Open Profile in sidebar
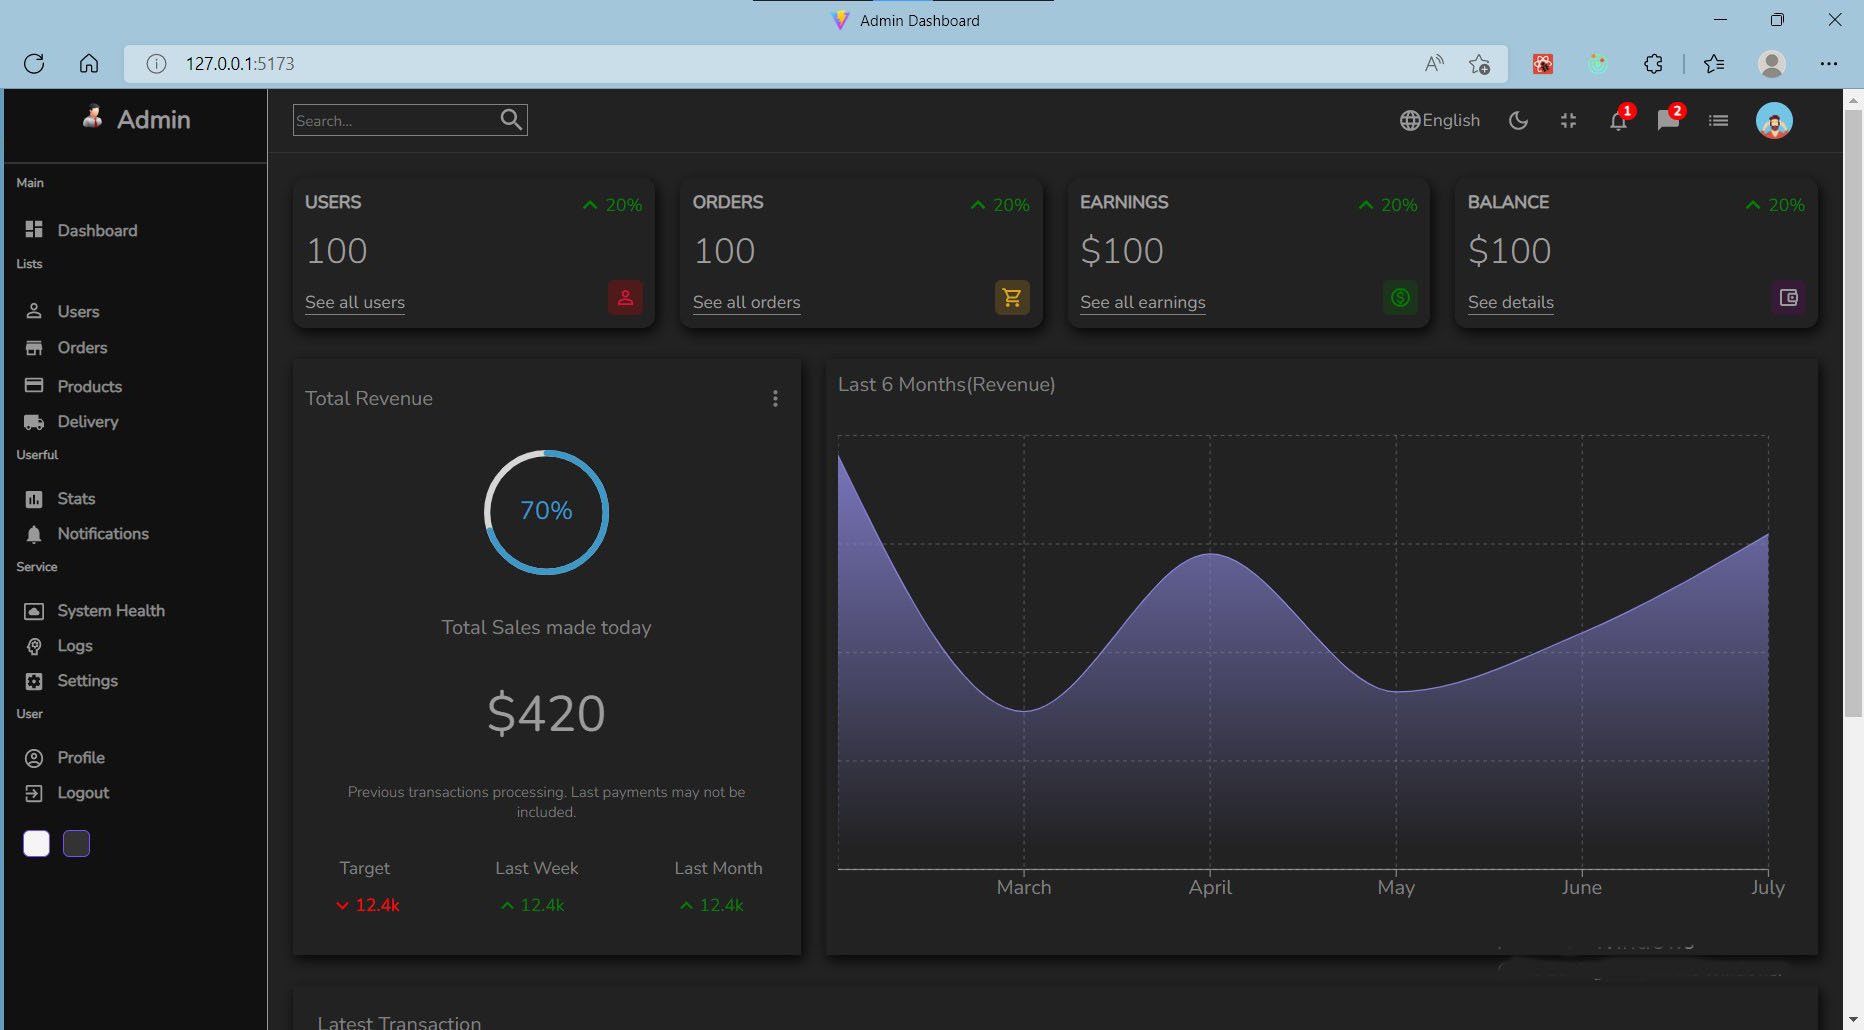The image size is (1864, 1030). (x=65, y=757)
